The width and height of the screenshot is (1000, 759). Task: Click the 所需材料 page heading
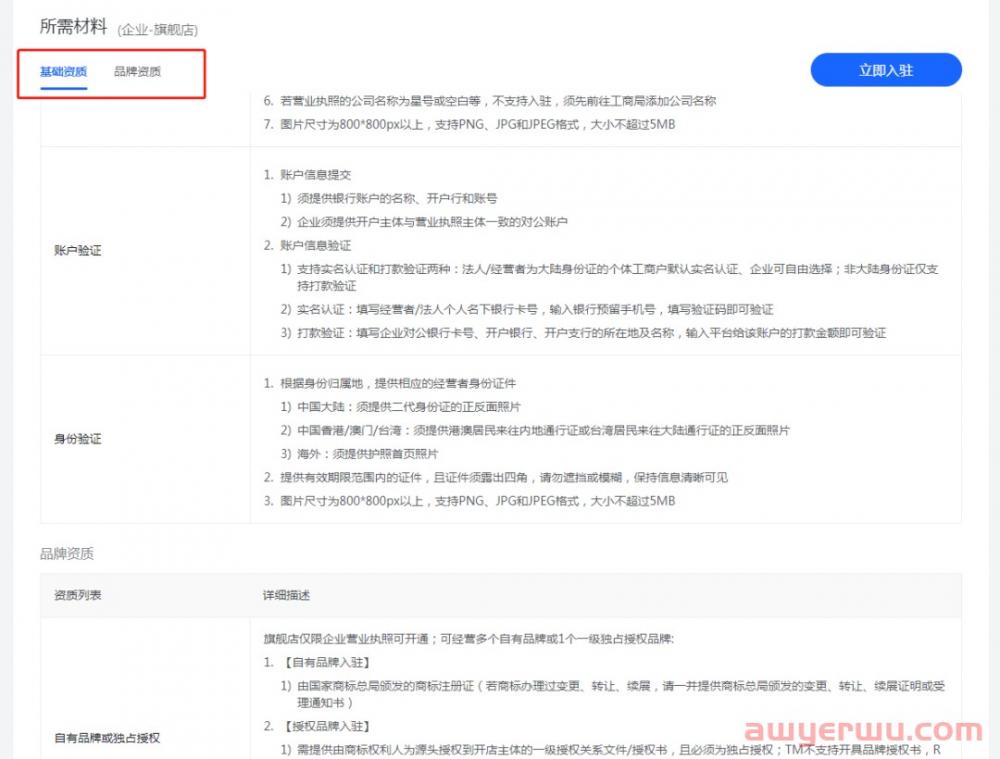(73, 27)
